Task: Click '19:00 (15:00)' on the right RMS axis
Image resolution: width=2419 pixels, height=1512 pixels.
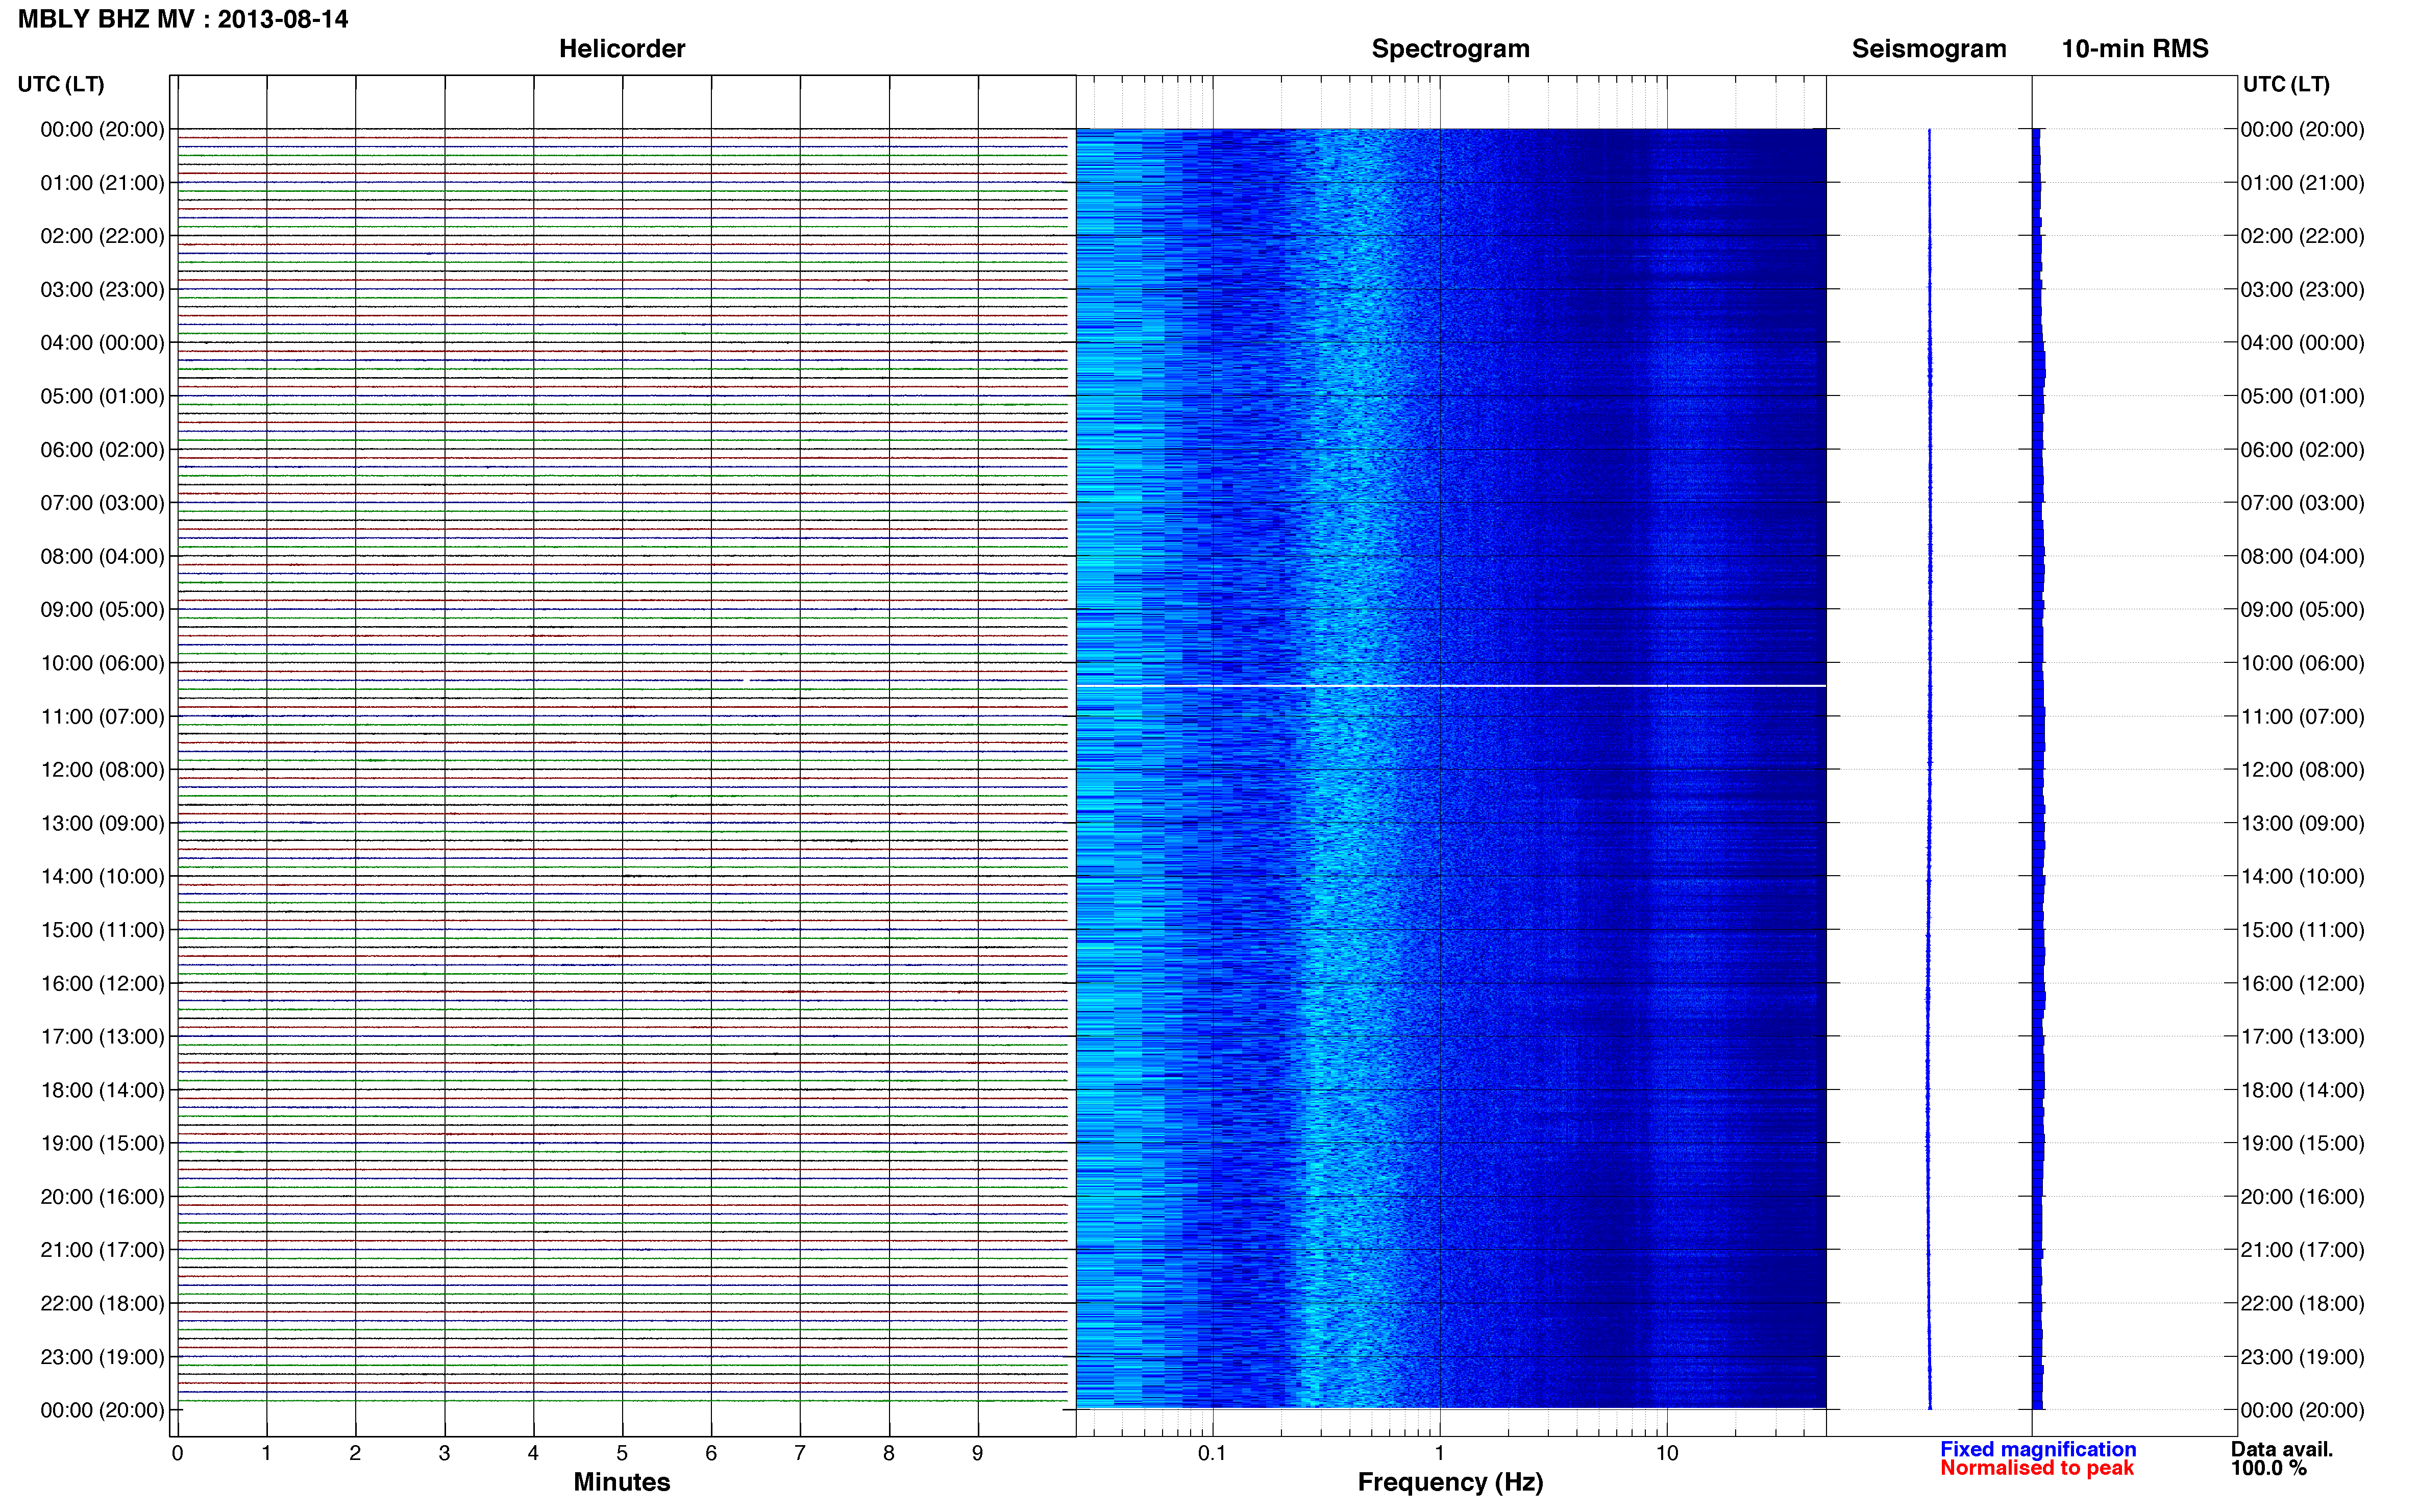Action: click(x=2303, y=1143)
